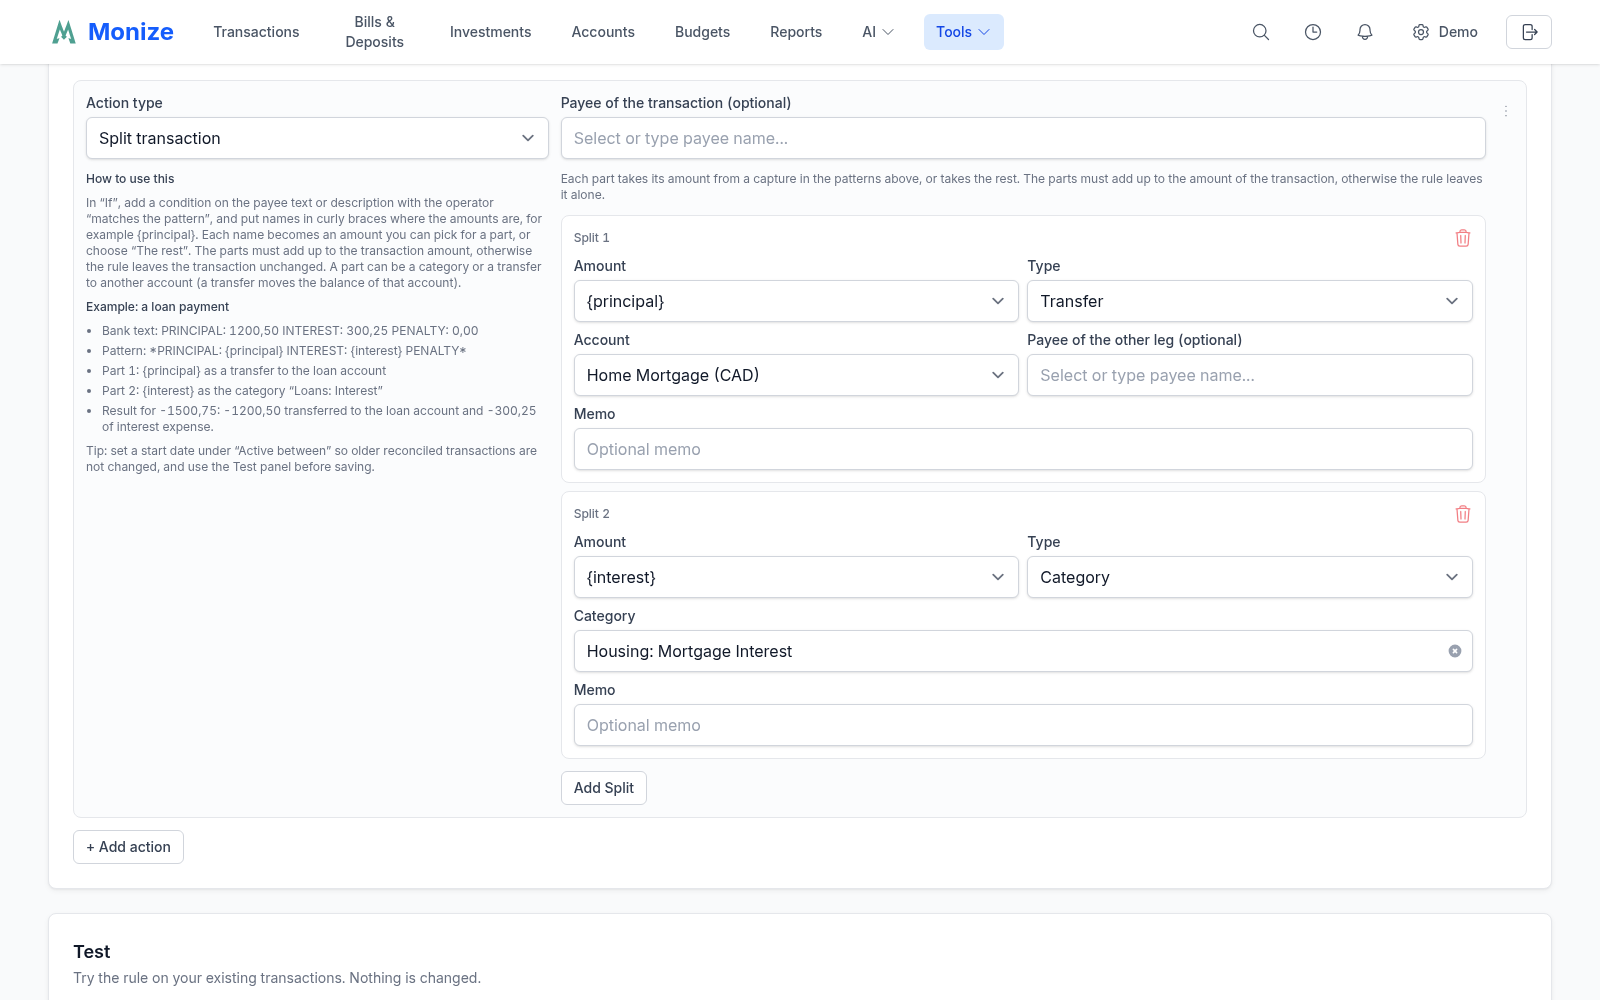Open the search magnifier icon
The width and height of the screenshot is (1600, 1000).
1261,32
